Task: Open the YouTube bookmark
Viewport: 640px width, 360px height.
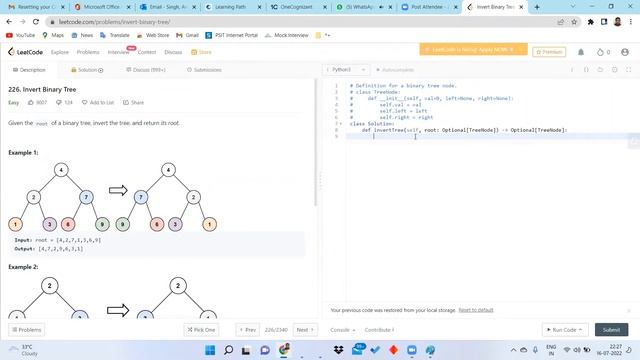Action: click(x=20, y=36)
